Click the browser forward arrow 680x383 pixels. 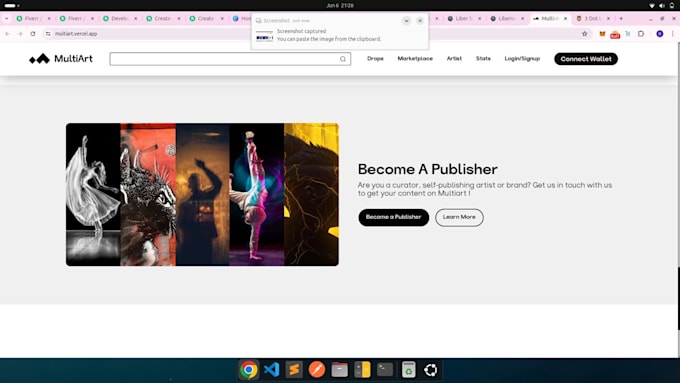[x=20, y=33]
